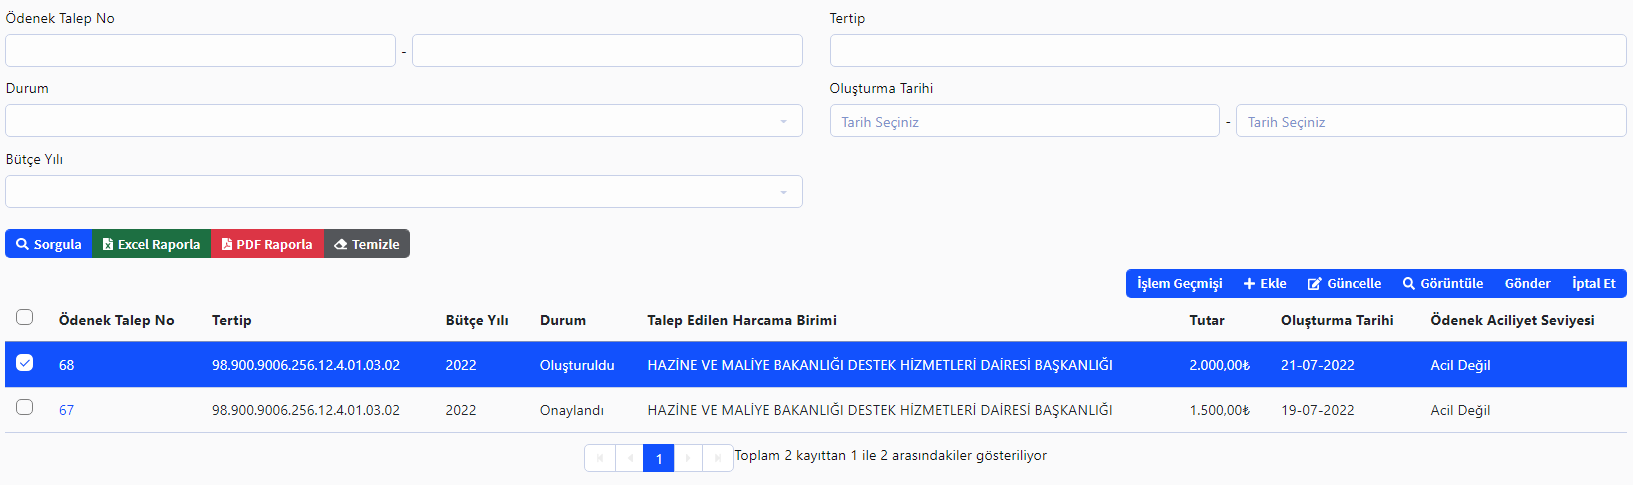Toggle the select-all header checkbox

25,318
